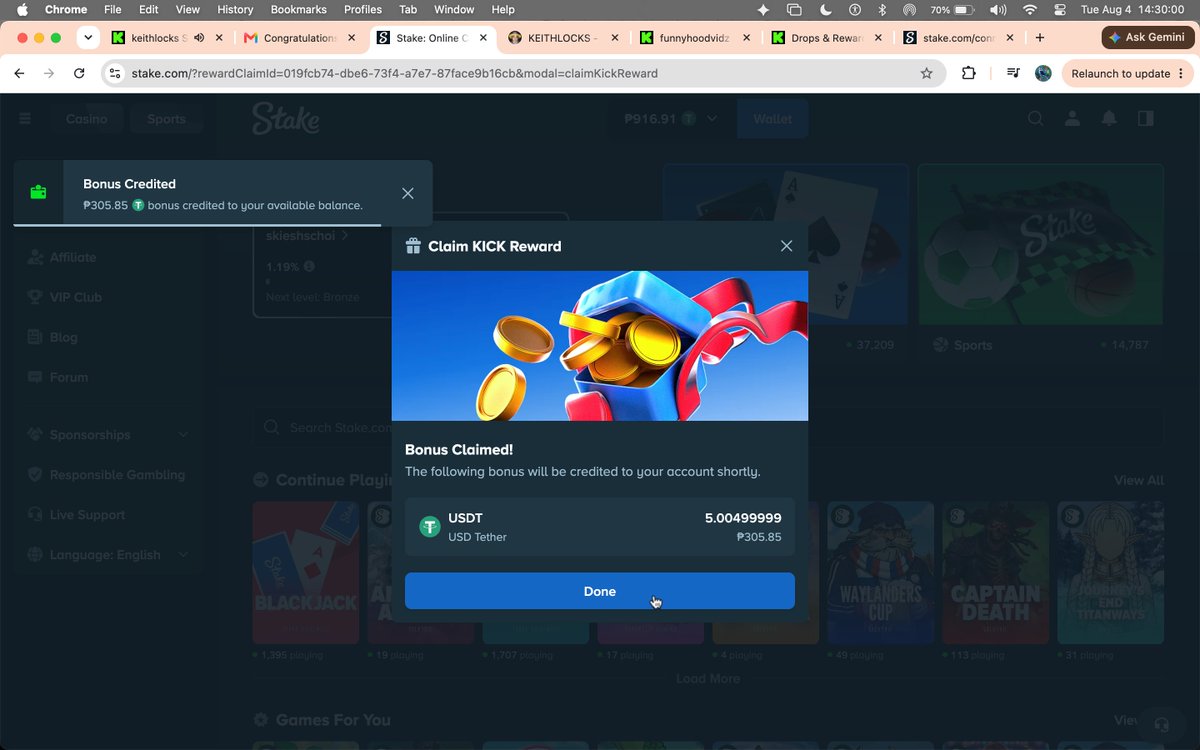Click the Wi-Fi icon in menu bar
This screenshot has width=1200, height=750.
coord(1030,10)
